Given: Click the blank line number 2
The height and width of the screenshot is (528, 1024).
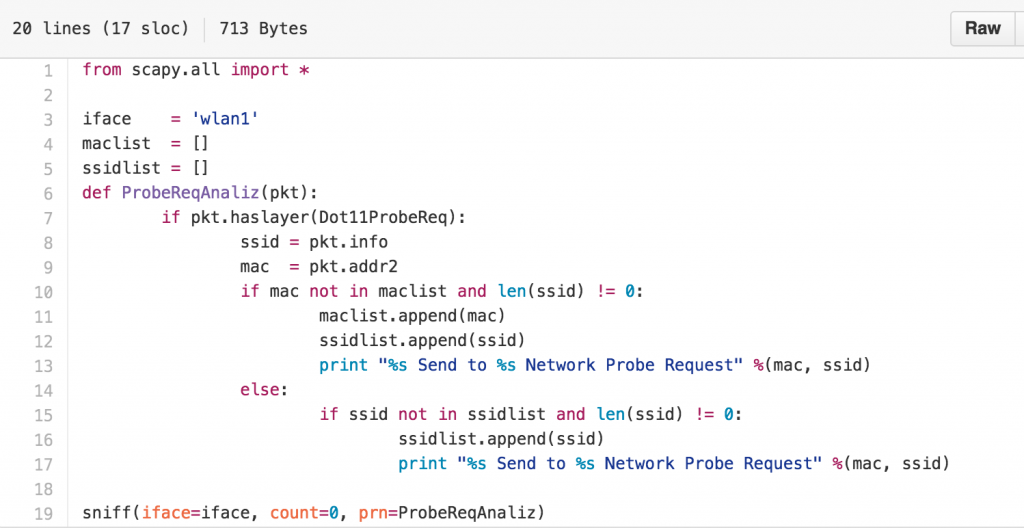Looking at the screenshot, I should click(x=47, y=95).
